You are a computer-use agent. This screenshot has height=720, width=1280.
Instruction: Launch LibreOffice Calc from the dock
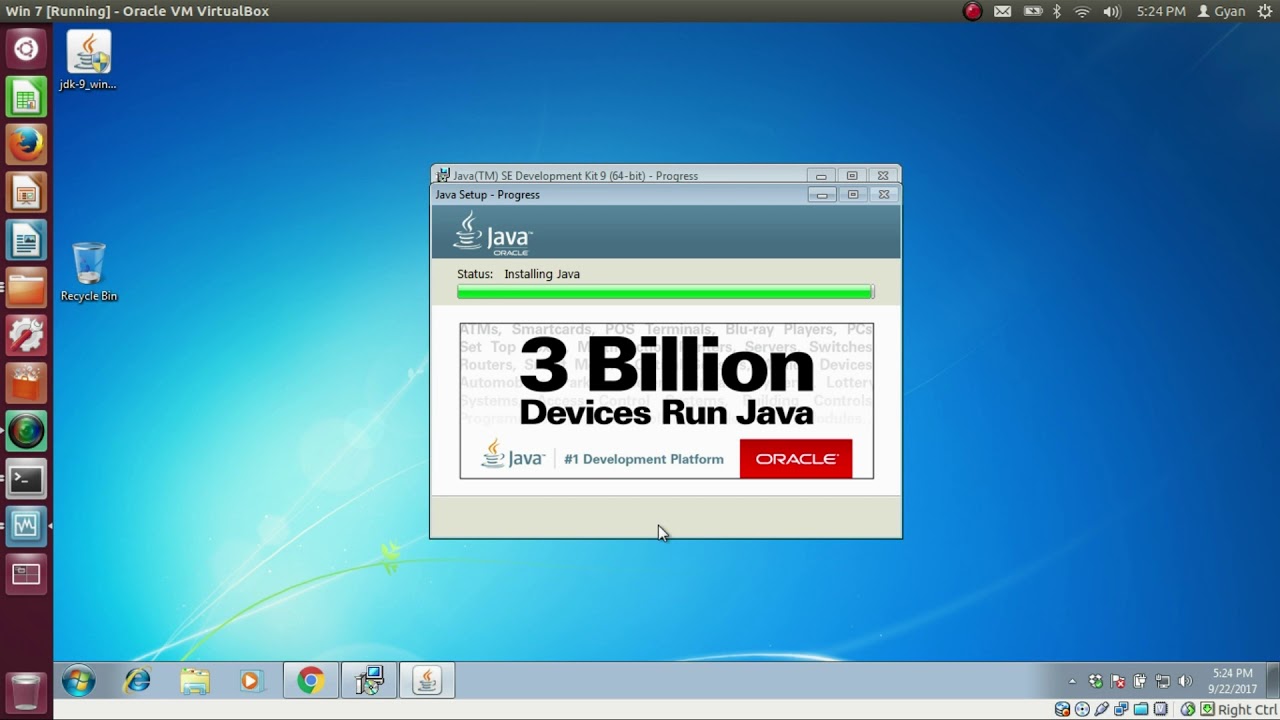pyautogui.click(x=26, y=98)
